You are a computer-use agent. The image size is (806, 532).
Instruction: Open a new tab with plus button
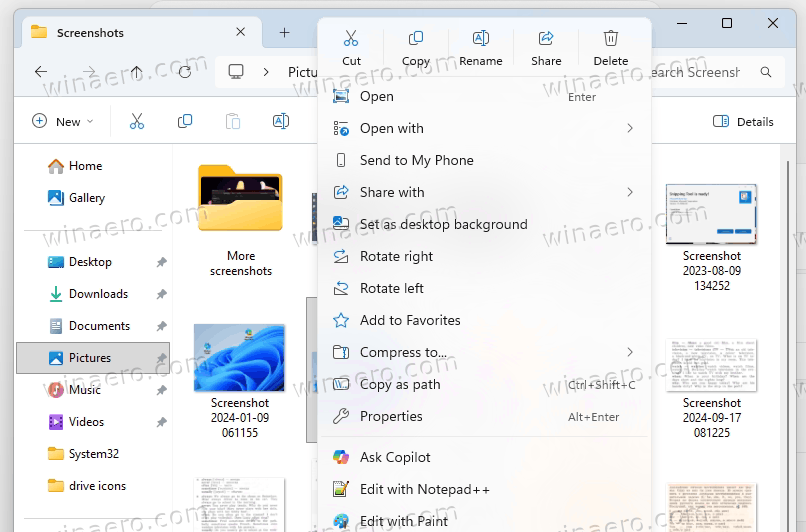click(x=284, y=32)
